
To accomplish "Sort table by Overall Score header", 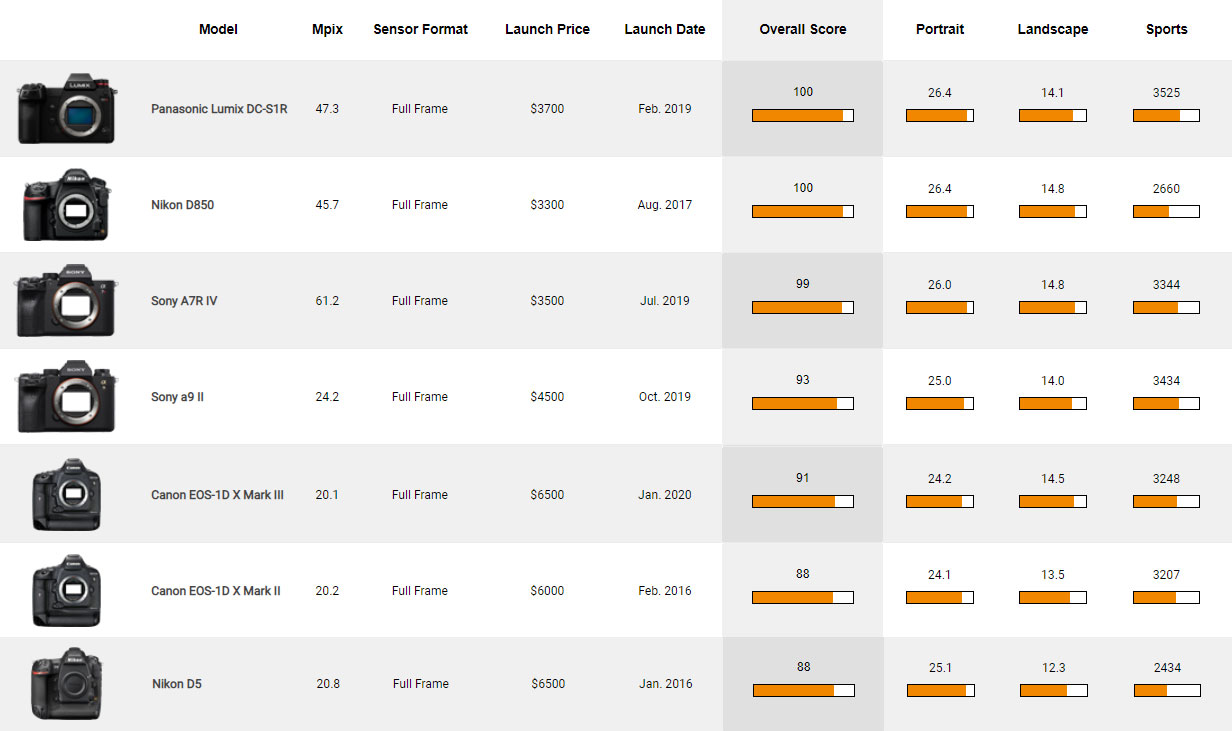I will pos(802,30).
